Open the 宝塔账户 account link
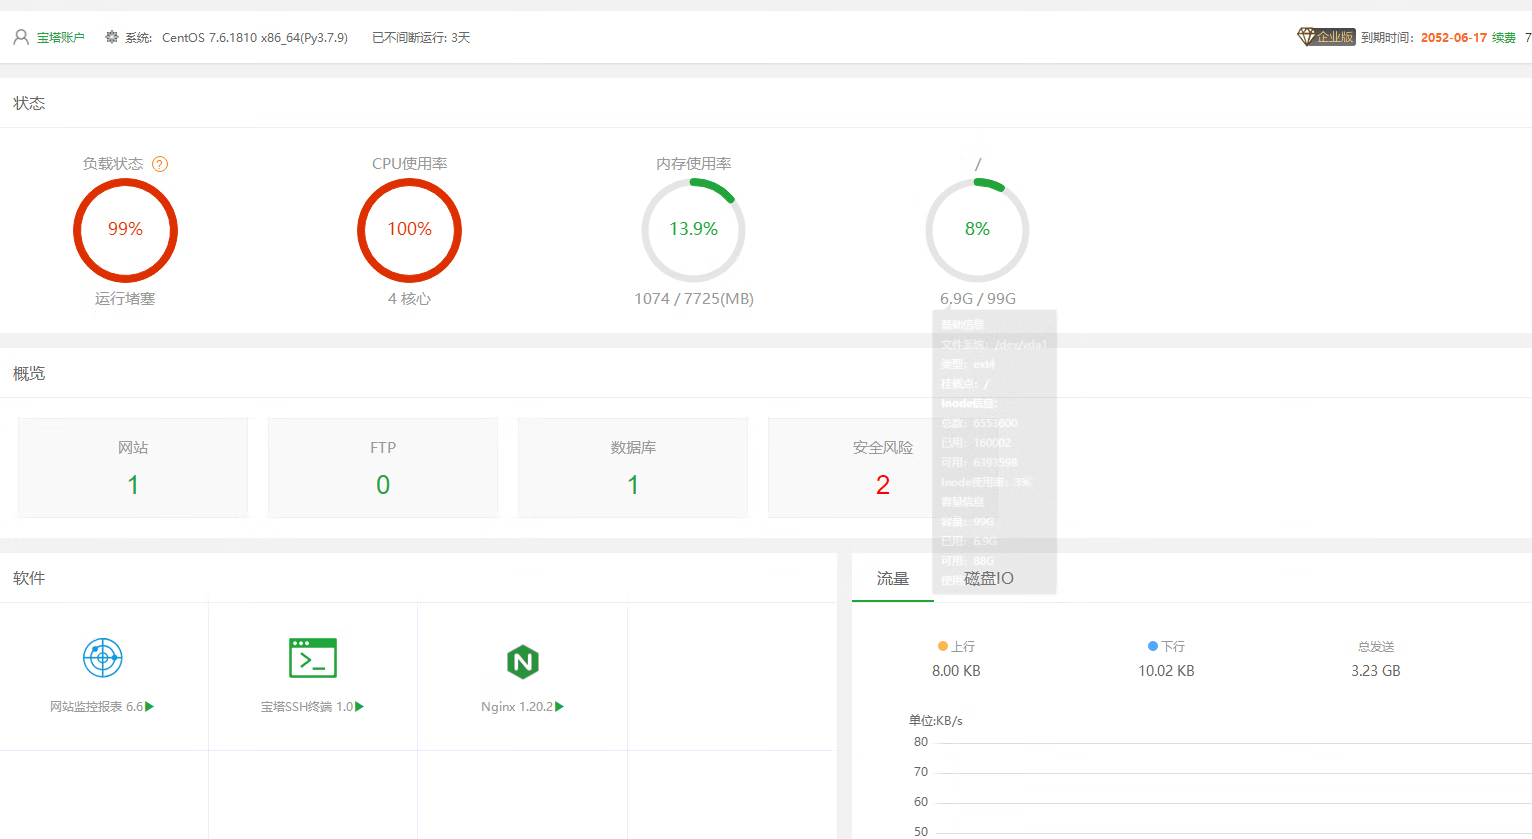The height and width of the screenshot is (839, 1532). [61, 37]
